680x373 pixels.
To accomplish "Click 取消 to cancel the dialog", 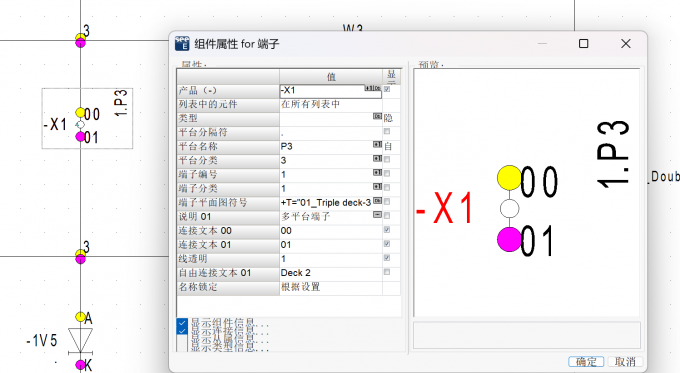I will pyautogui.click(x=624, y=362).
